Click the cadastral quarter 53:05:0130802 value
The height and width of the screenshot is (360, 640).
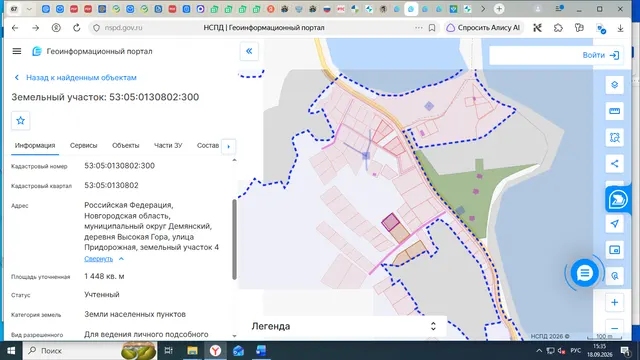tap(111, 185)
